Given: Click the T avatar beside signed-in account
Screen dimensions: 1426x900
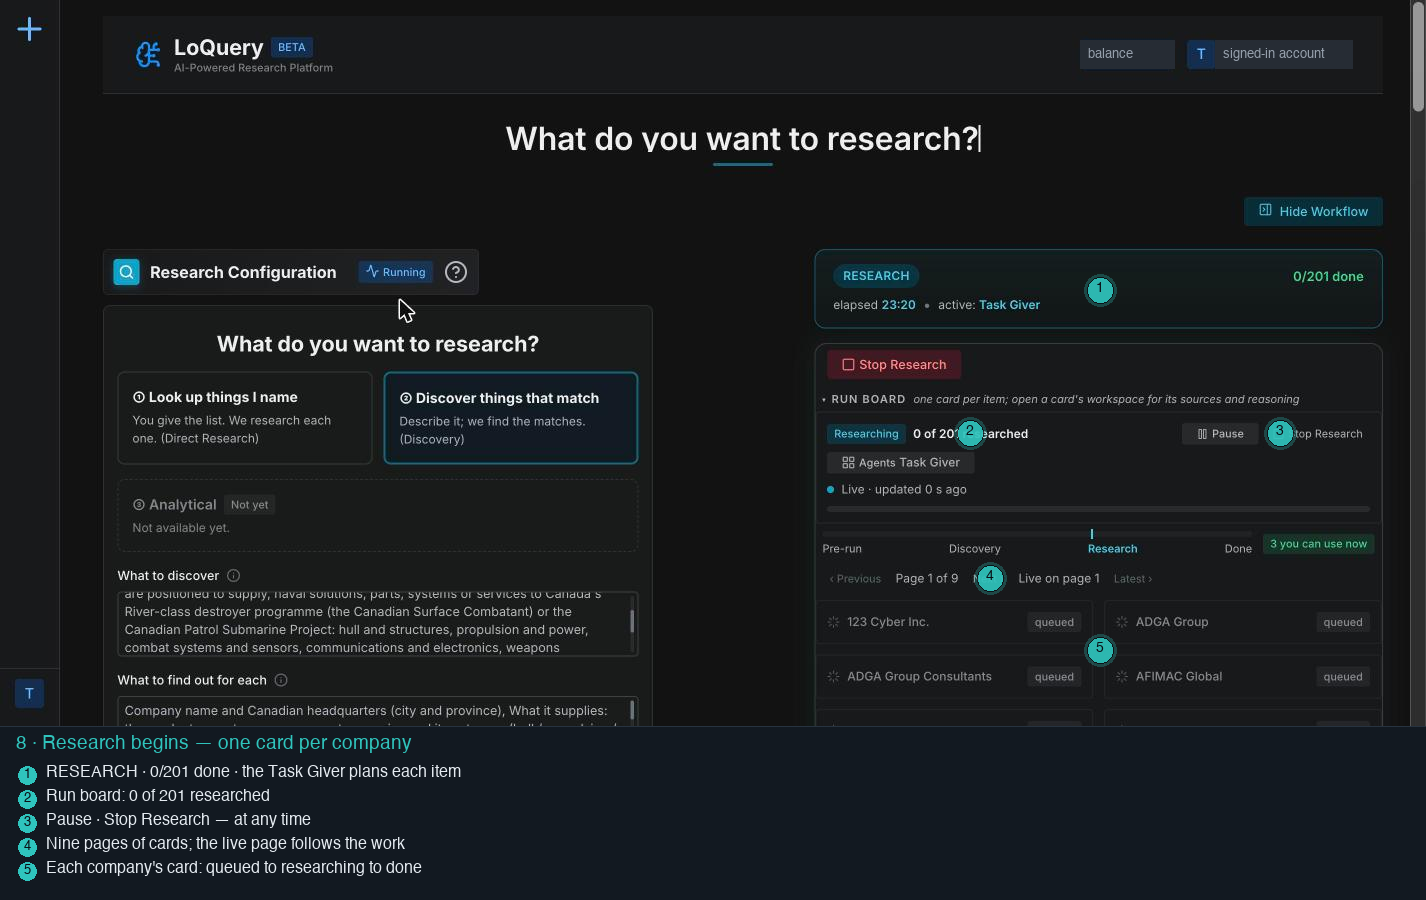Looking at the screenshot, I should pos(1201,54).
